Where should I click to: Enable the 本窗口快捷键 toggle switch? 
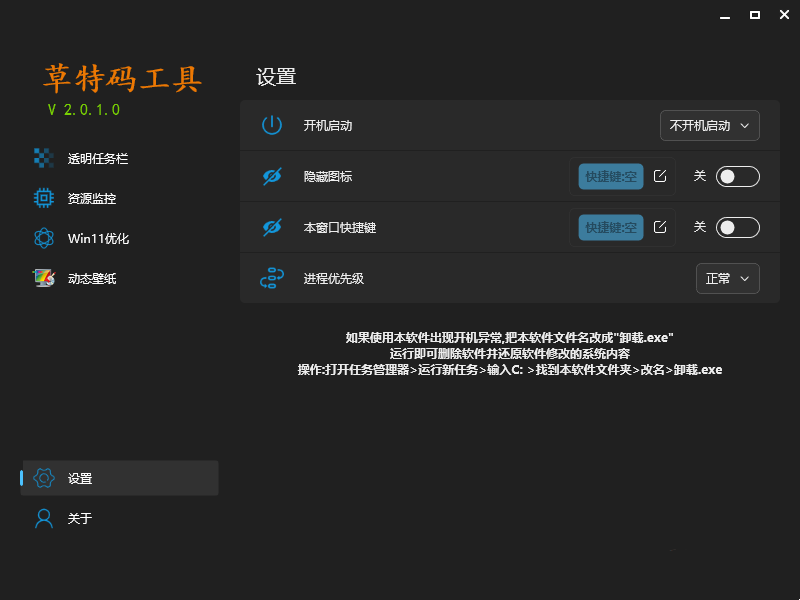[x=738, y=227]
